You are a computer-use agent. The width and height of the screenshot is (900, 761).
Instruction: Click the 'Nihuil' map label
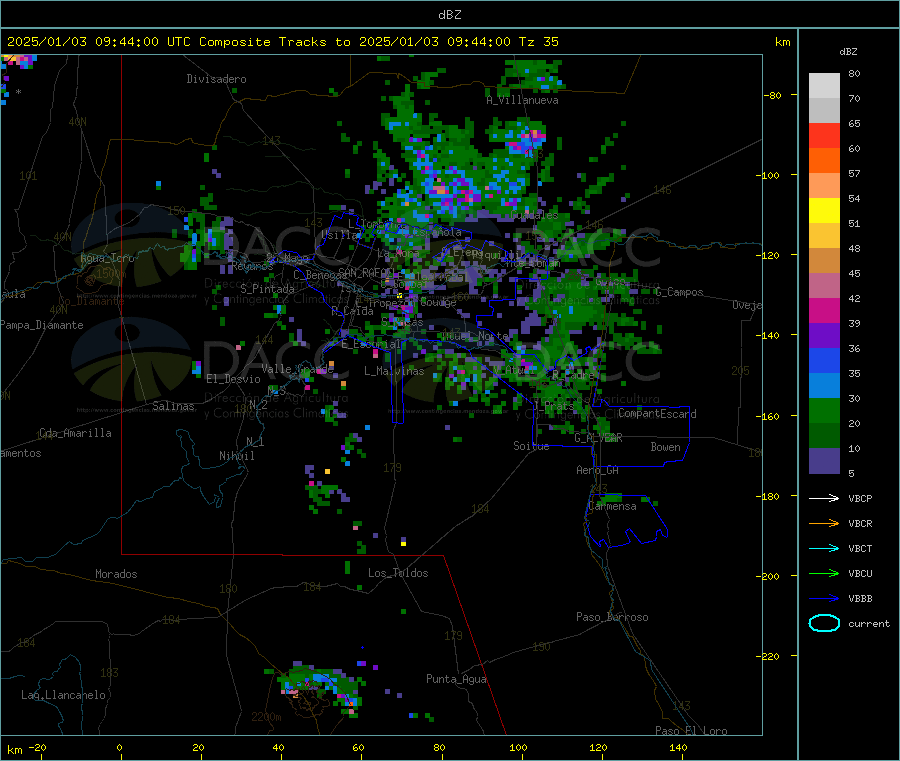[236, 456]
